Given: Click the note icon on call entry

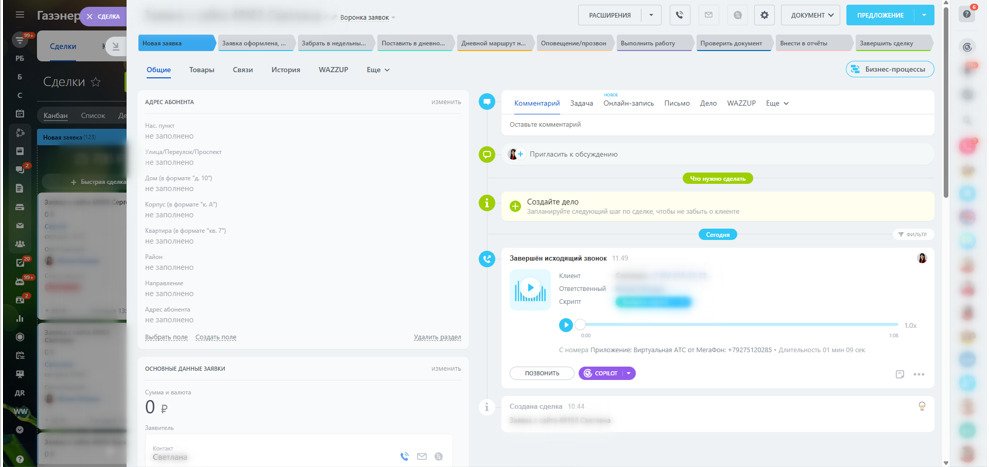Looking at the screenshot, I should coord(900,374).
